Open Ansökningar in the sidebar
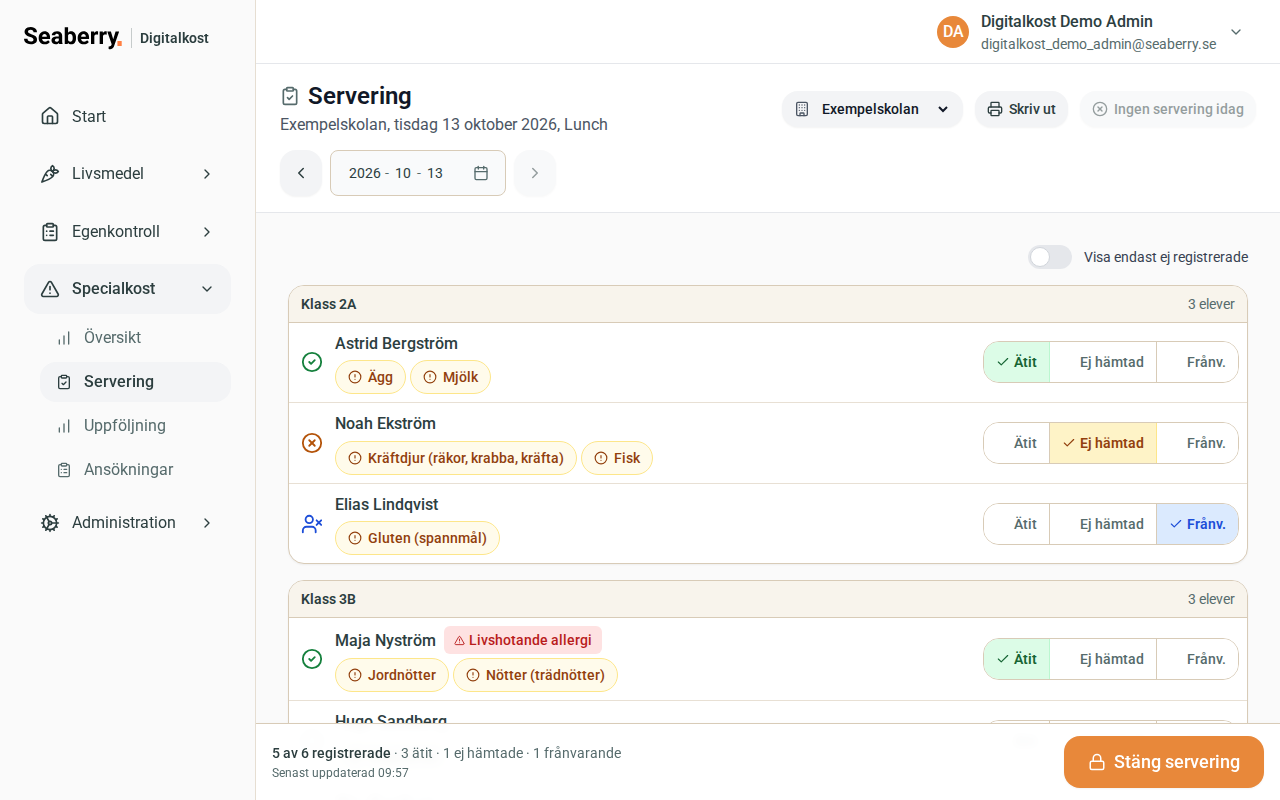Viewport: 1280px width, 800px height. point(135,470)
